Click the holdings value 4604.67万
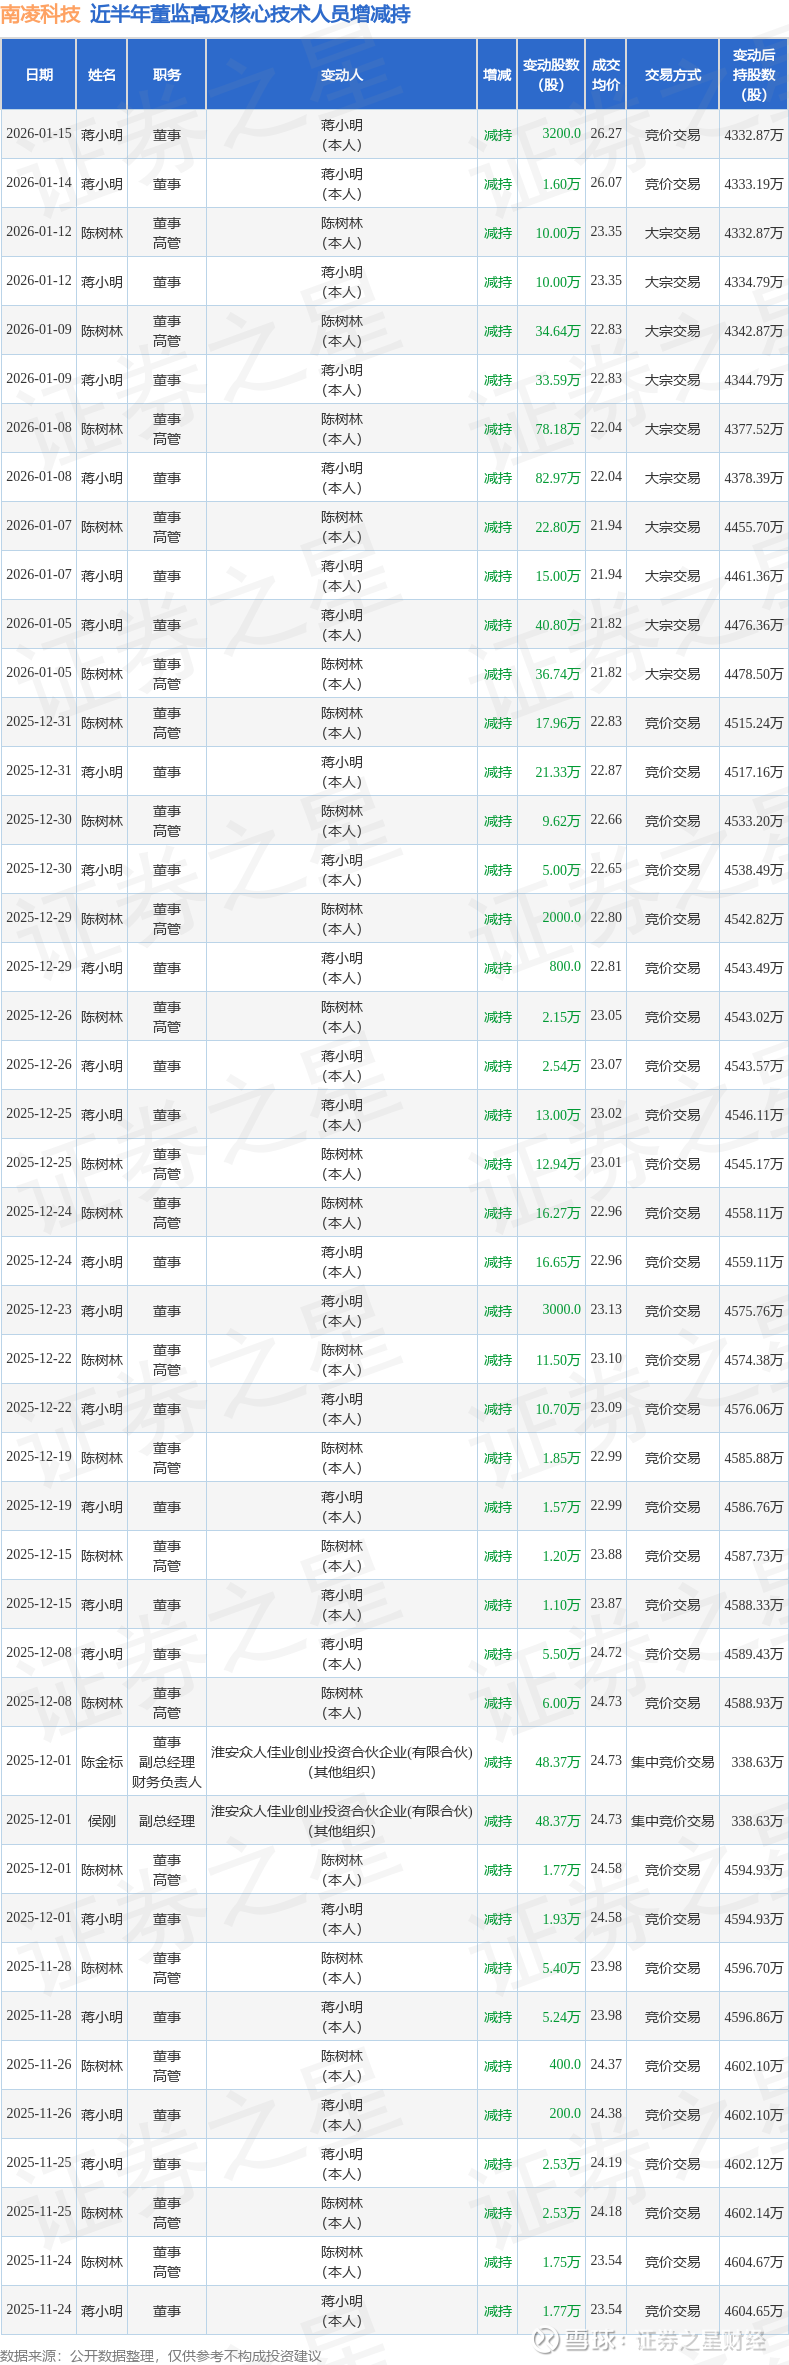Image resolution: width=789 pixels, height=2365 pixels. point(754,2262)
